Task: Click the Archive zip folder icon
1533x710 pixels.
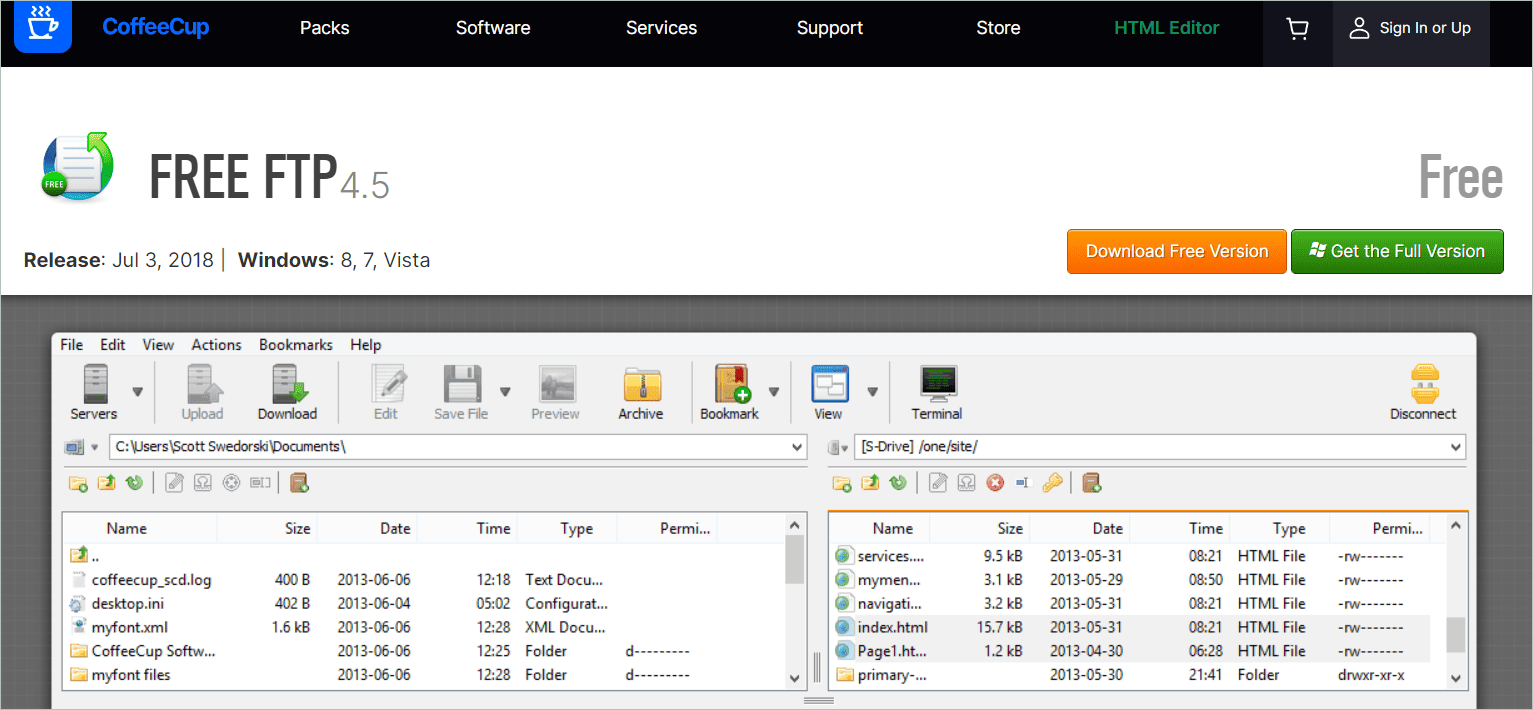Action: pos(641,385)
